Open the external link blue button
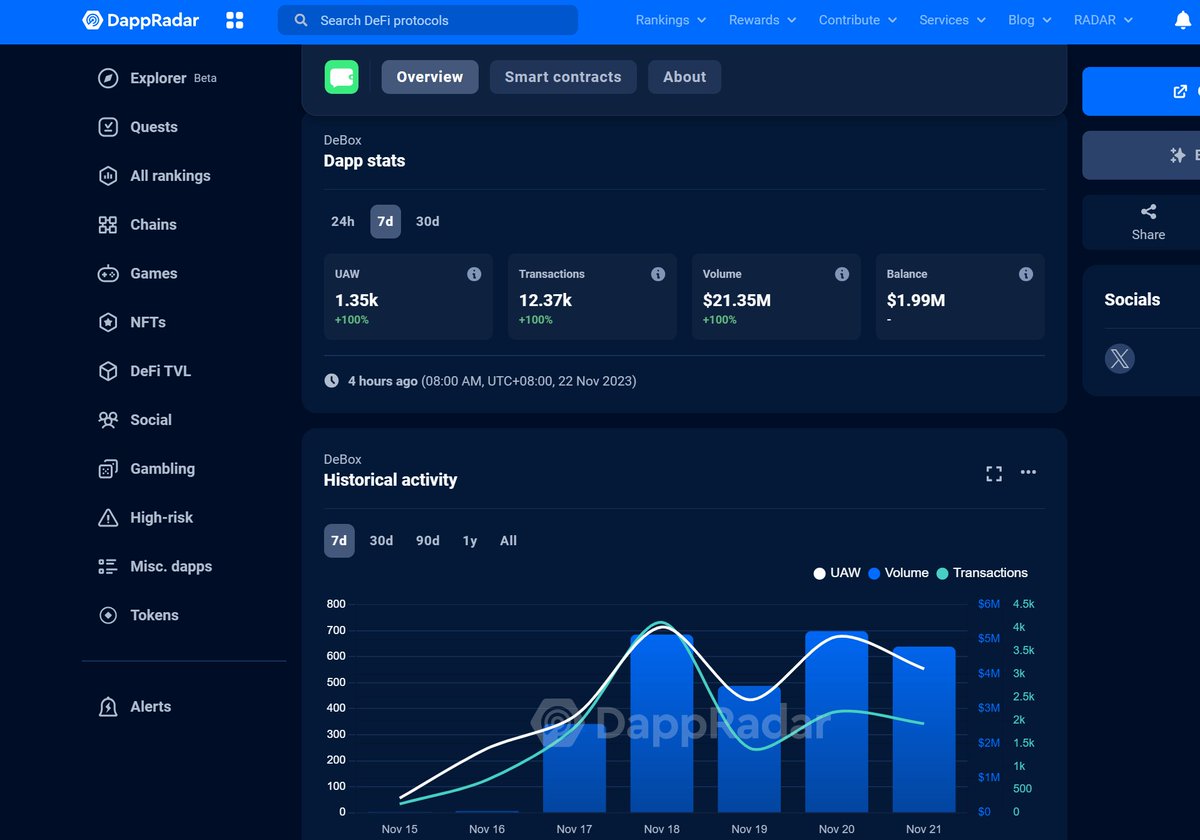The image size is (1200, 840). click(x=1141, y=92)
